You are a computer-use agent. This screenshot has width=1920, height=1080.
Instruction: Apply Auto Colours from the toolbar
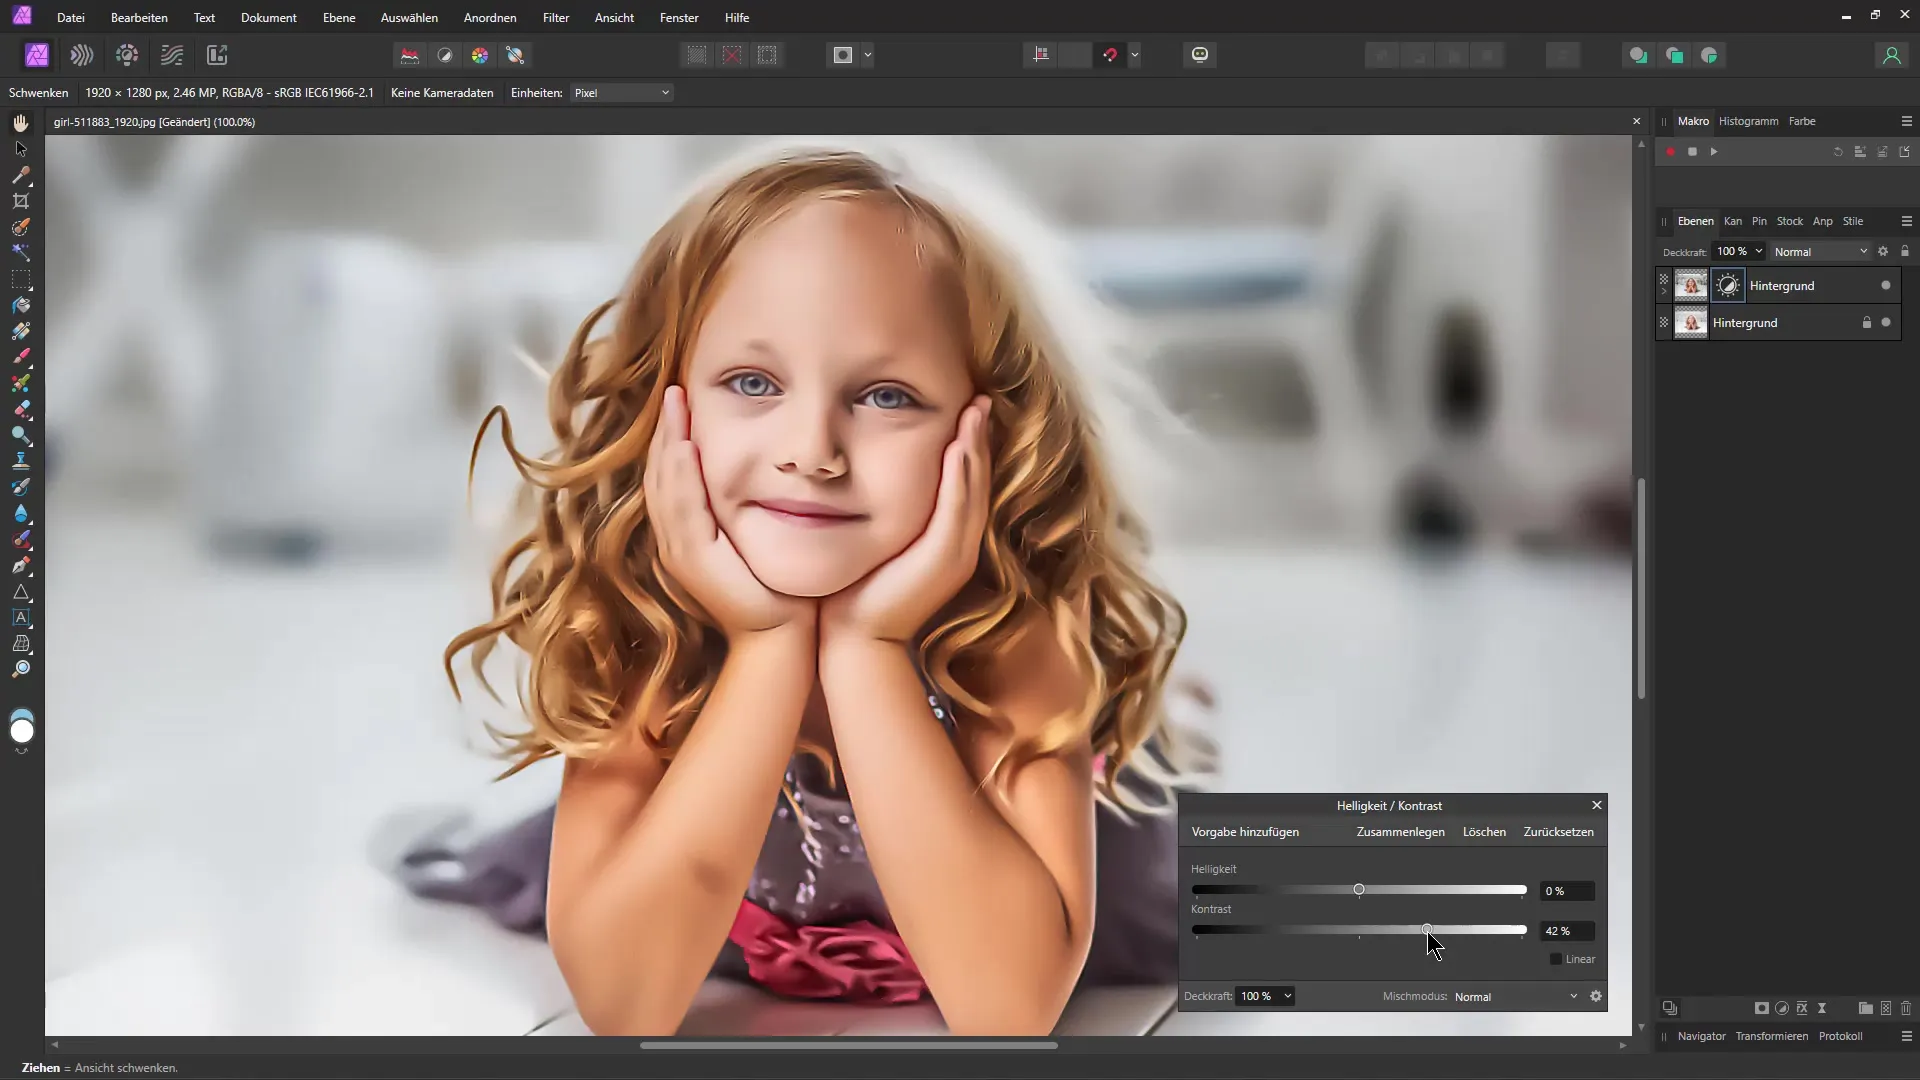coord(480,56)
